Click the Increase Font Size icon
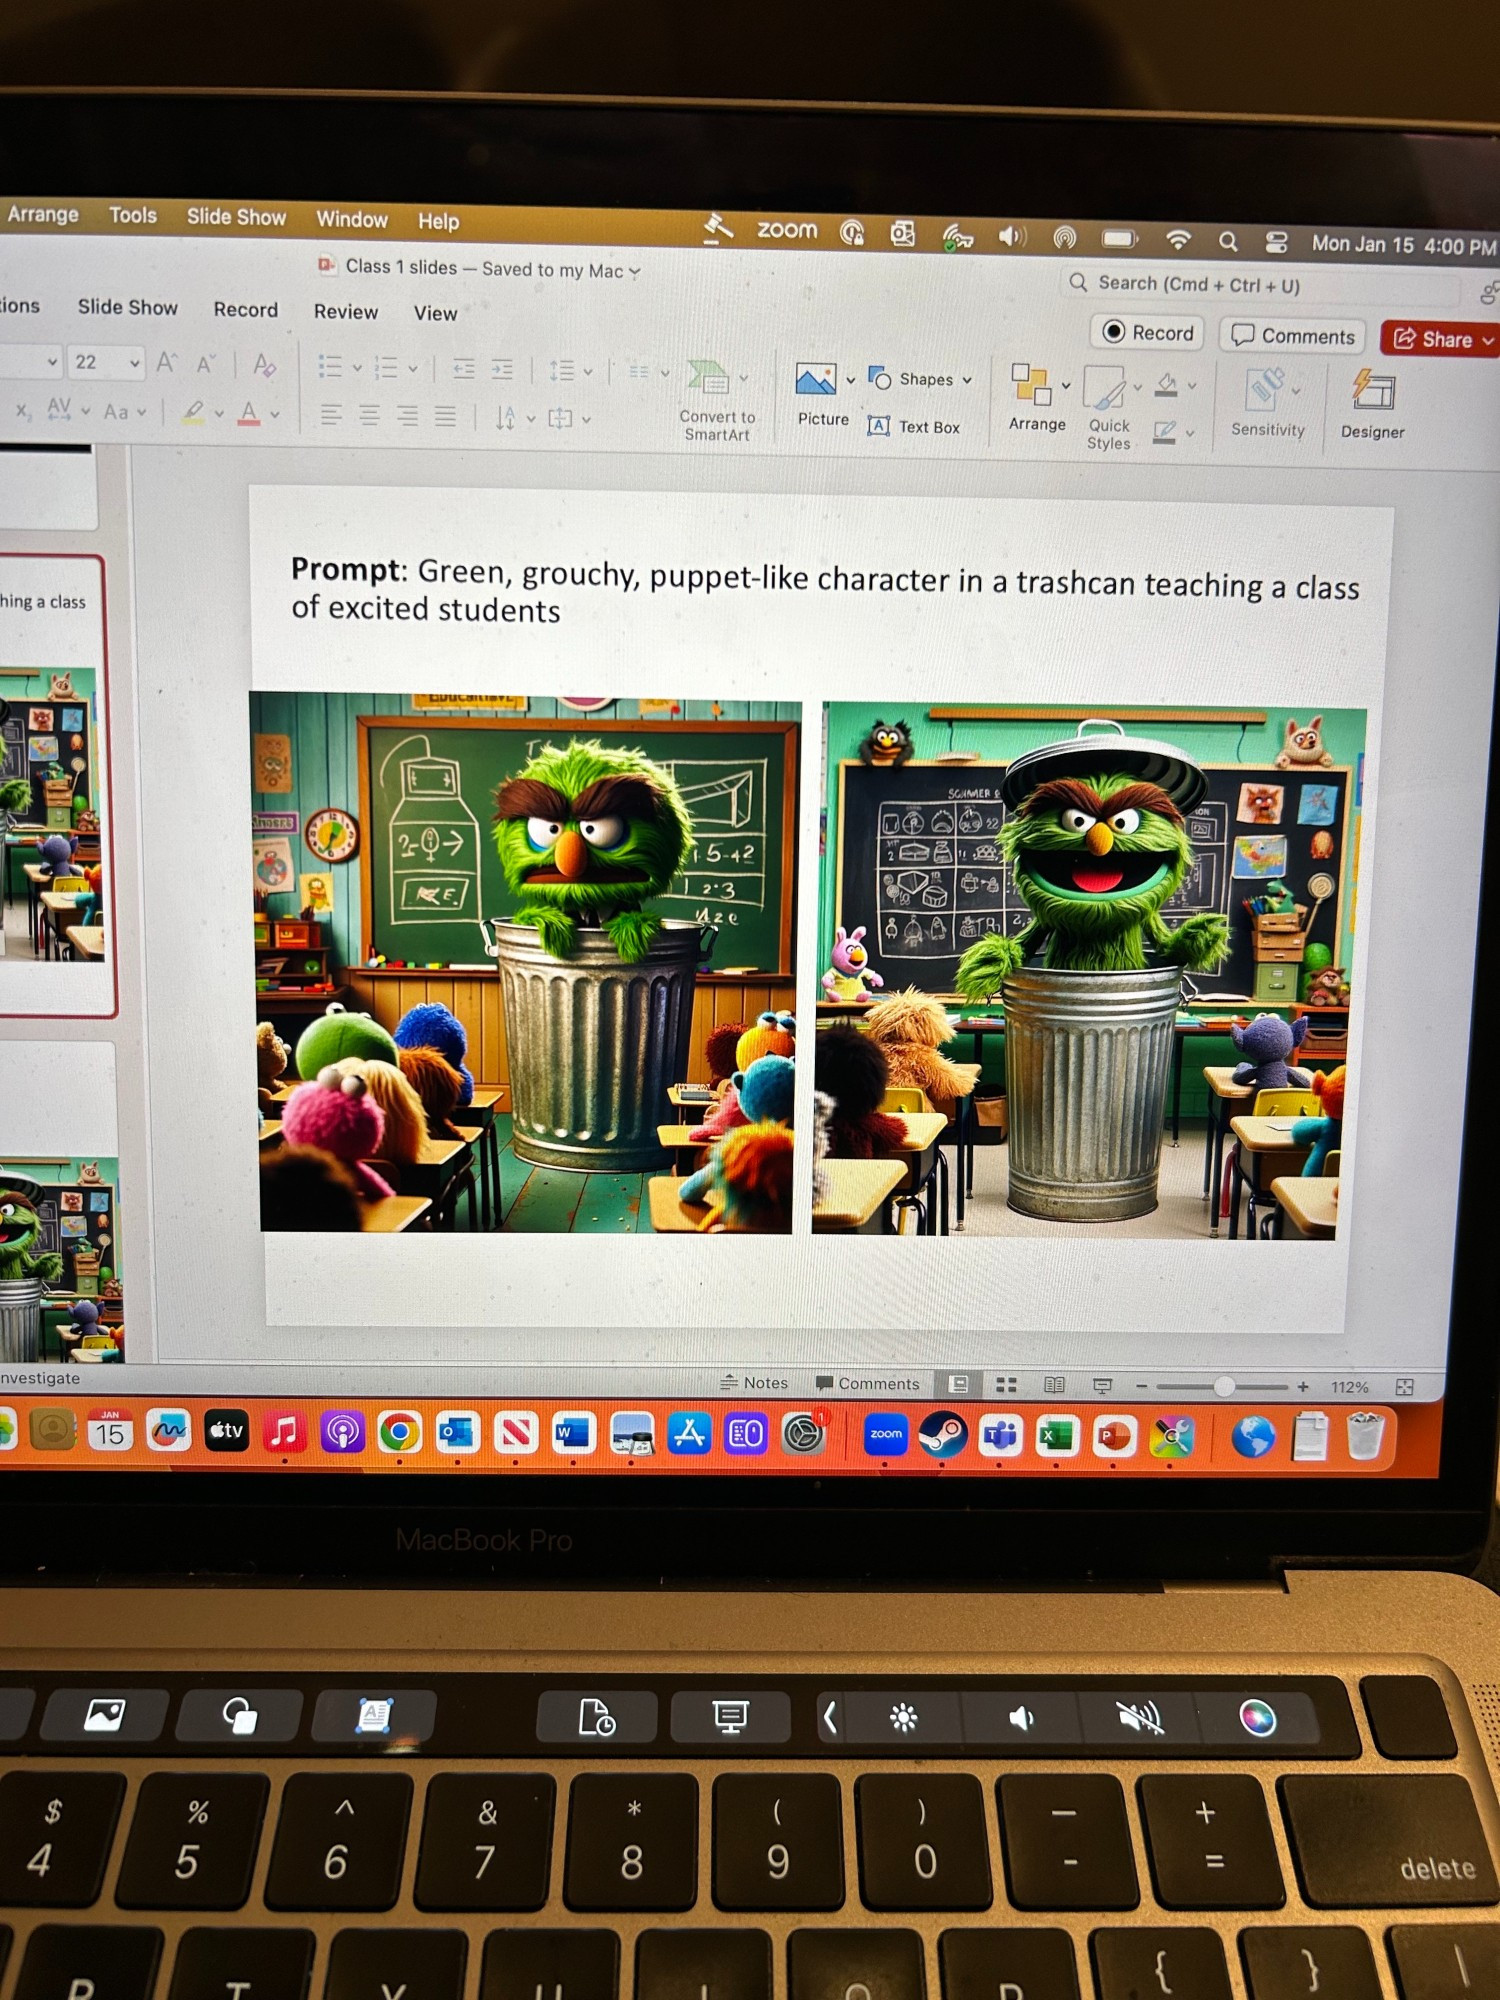The image size is (1500, 2000). coord(166,363)
